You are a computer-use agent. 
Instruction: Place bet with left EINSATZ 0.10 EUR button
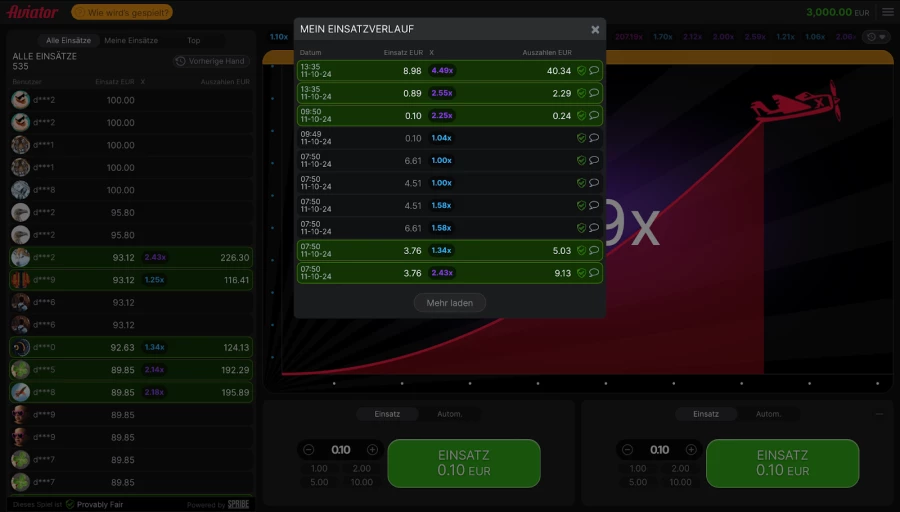464,463
